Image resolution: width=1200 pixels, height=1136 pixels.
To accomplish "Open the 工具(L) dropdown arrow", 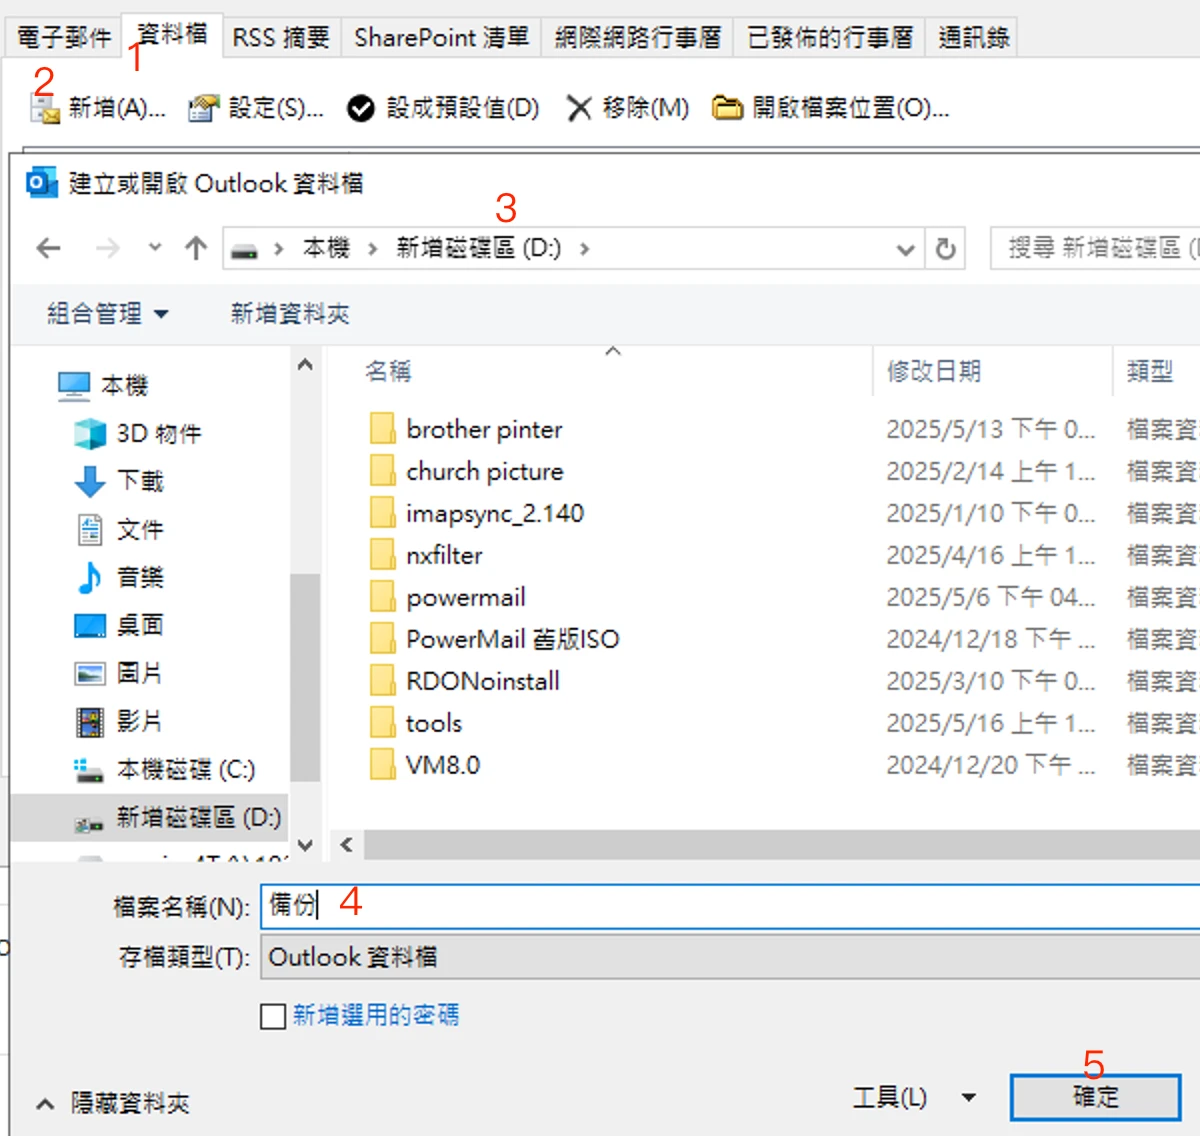I will (968, 1098).
